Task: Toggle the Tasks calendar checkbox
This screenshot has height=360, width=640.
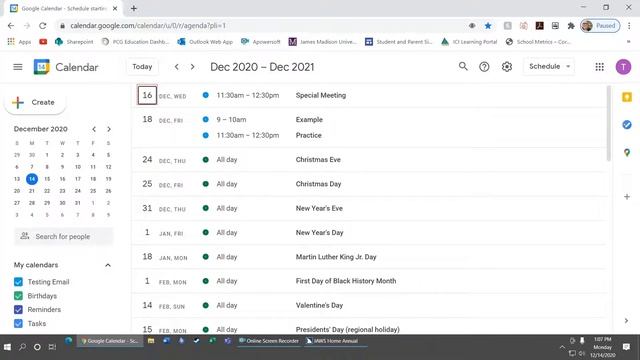Action: 18,323
